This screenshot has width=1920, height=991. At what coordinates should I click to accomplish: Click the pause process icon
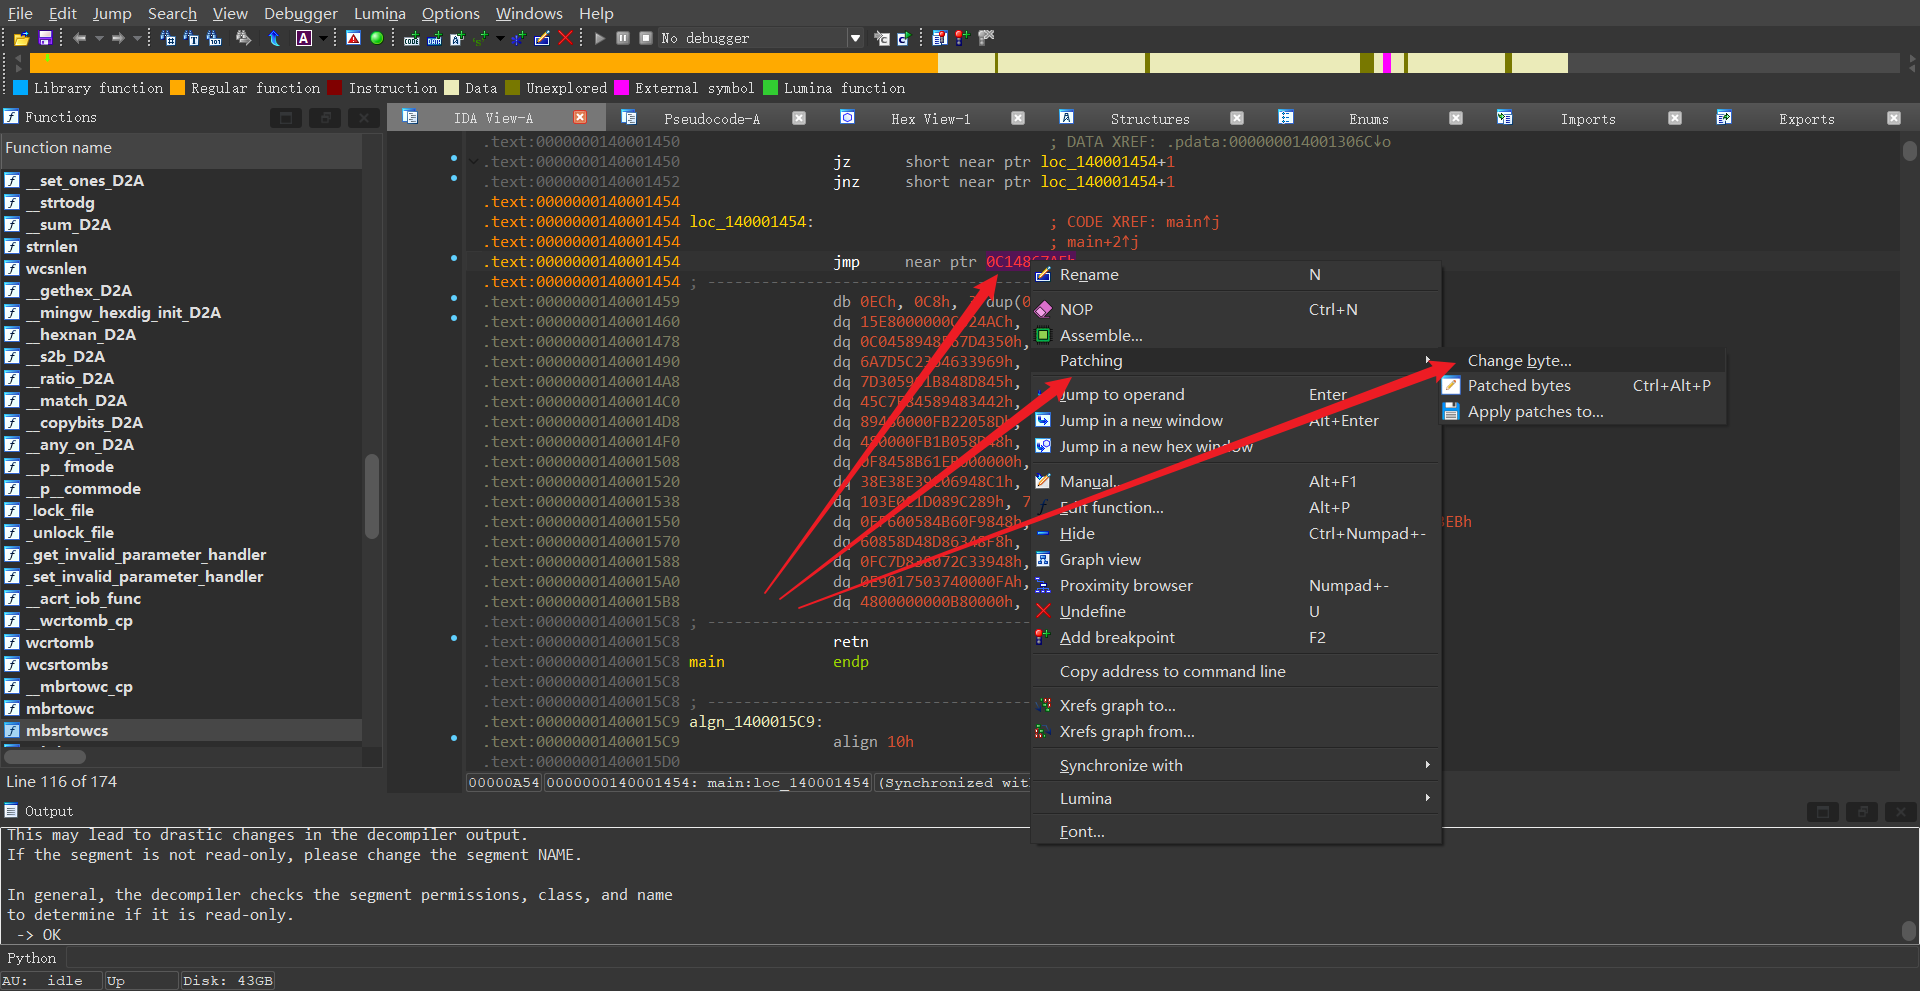point(623,38)
